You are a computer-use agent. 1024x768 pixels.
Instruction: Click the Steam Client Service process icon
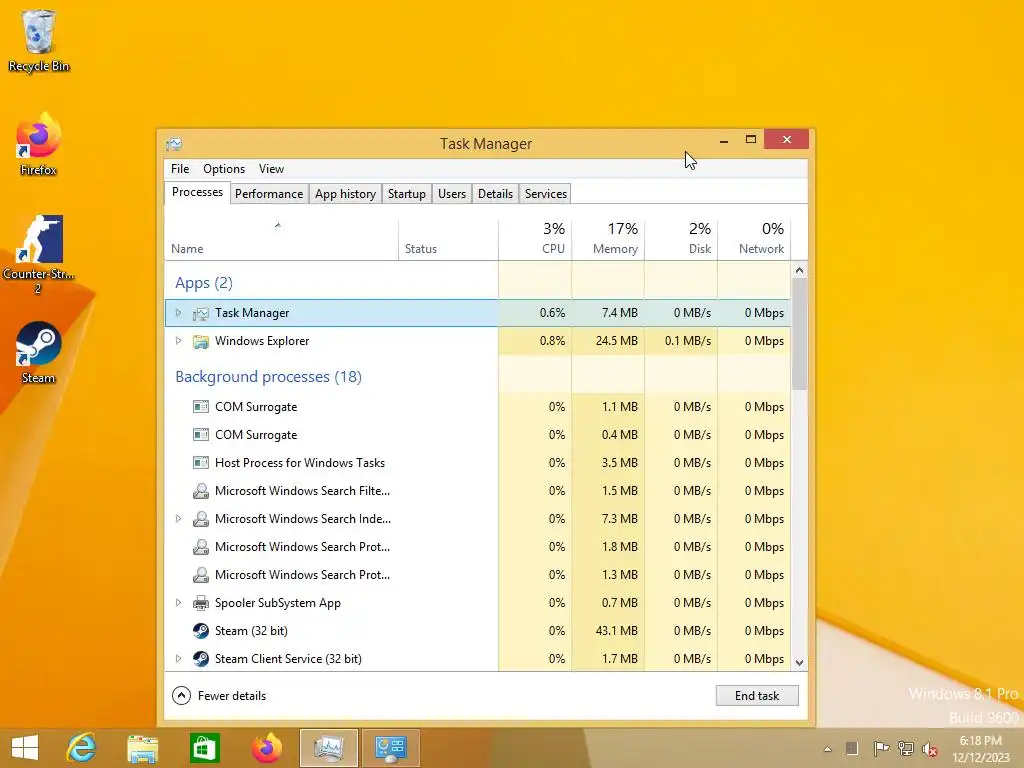click(200, 659)
